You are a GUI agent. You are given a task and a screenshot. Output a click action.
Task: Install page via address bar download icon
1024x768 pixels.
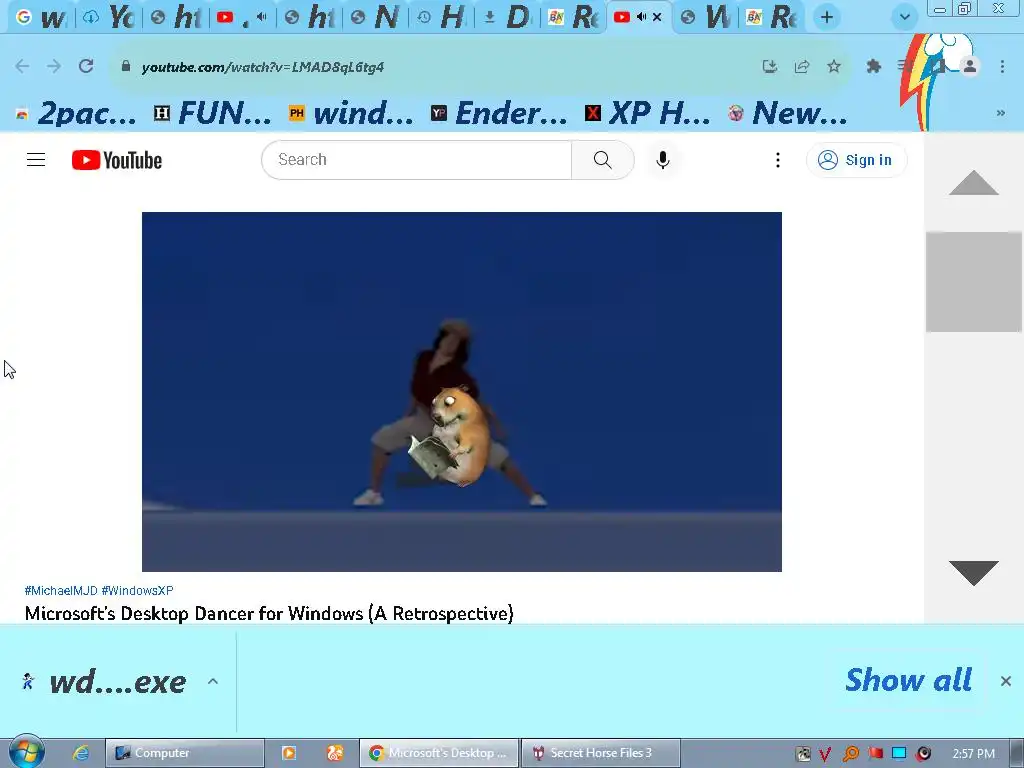click(770, 67)
